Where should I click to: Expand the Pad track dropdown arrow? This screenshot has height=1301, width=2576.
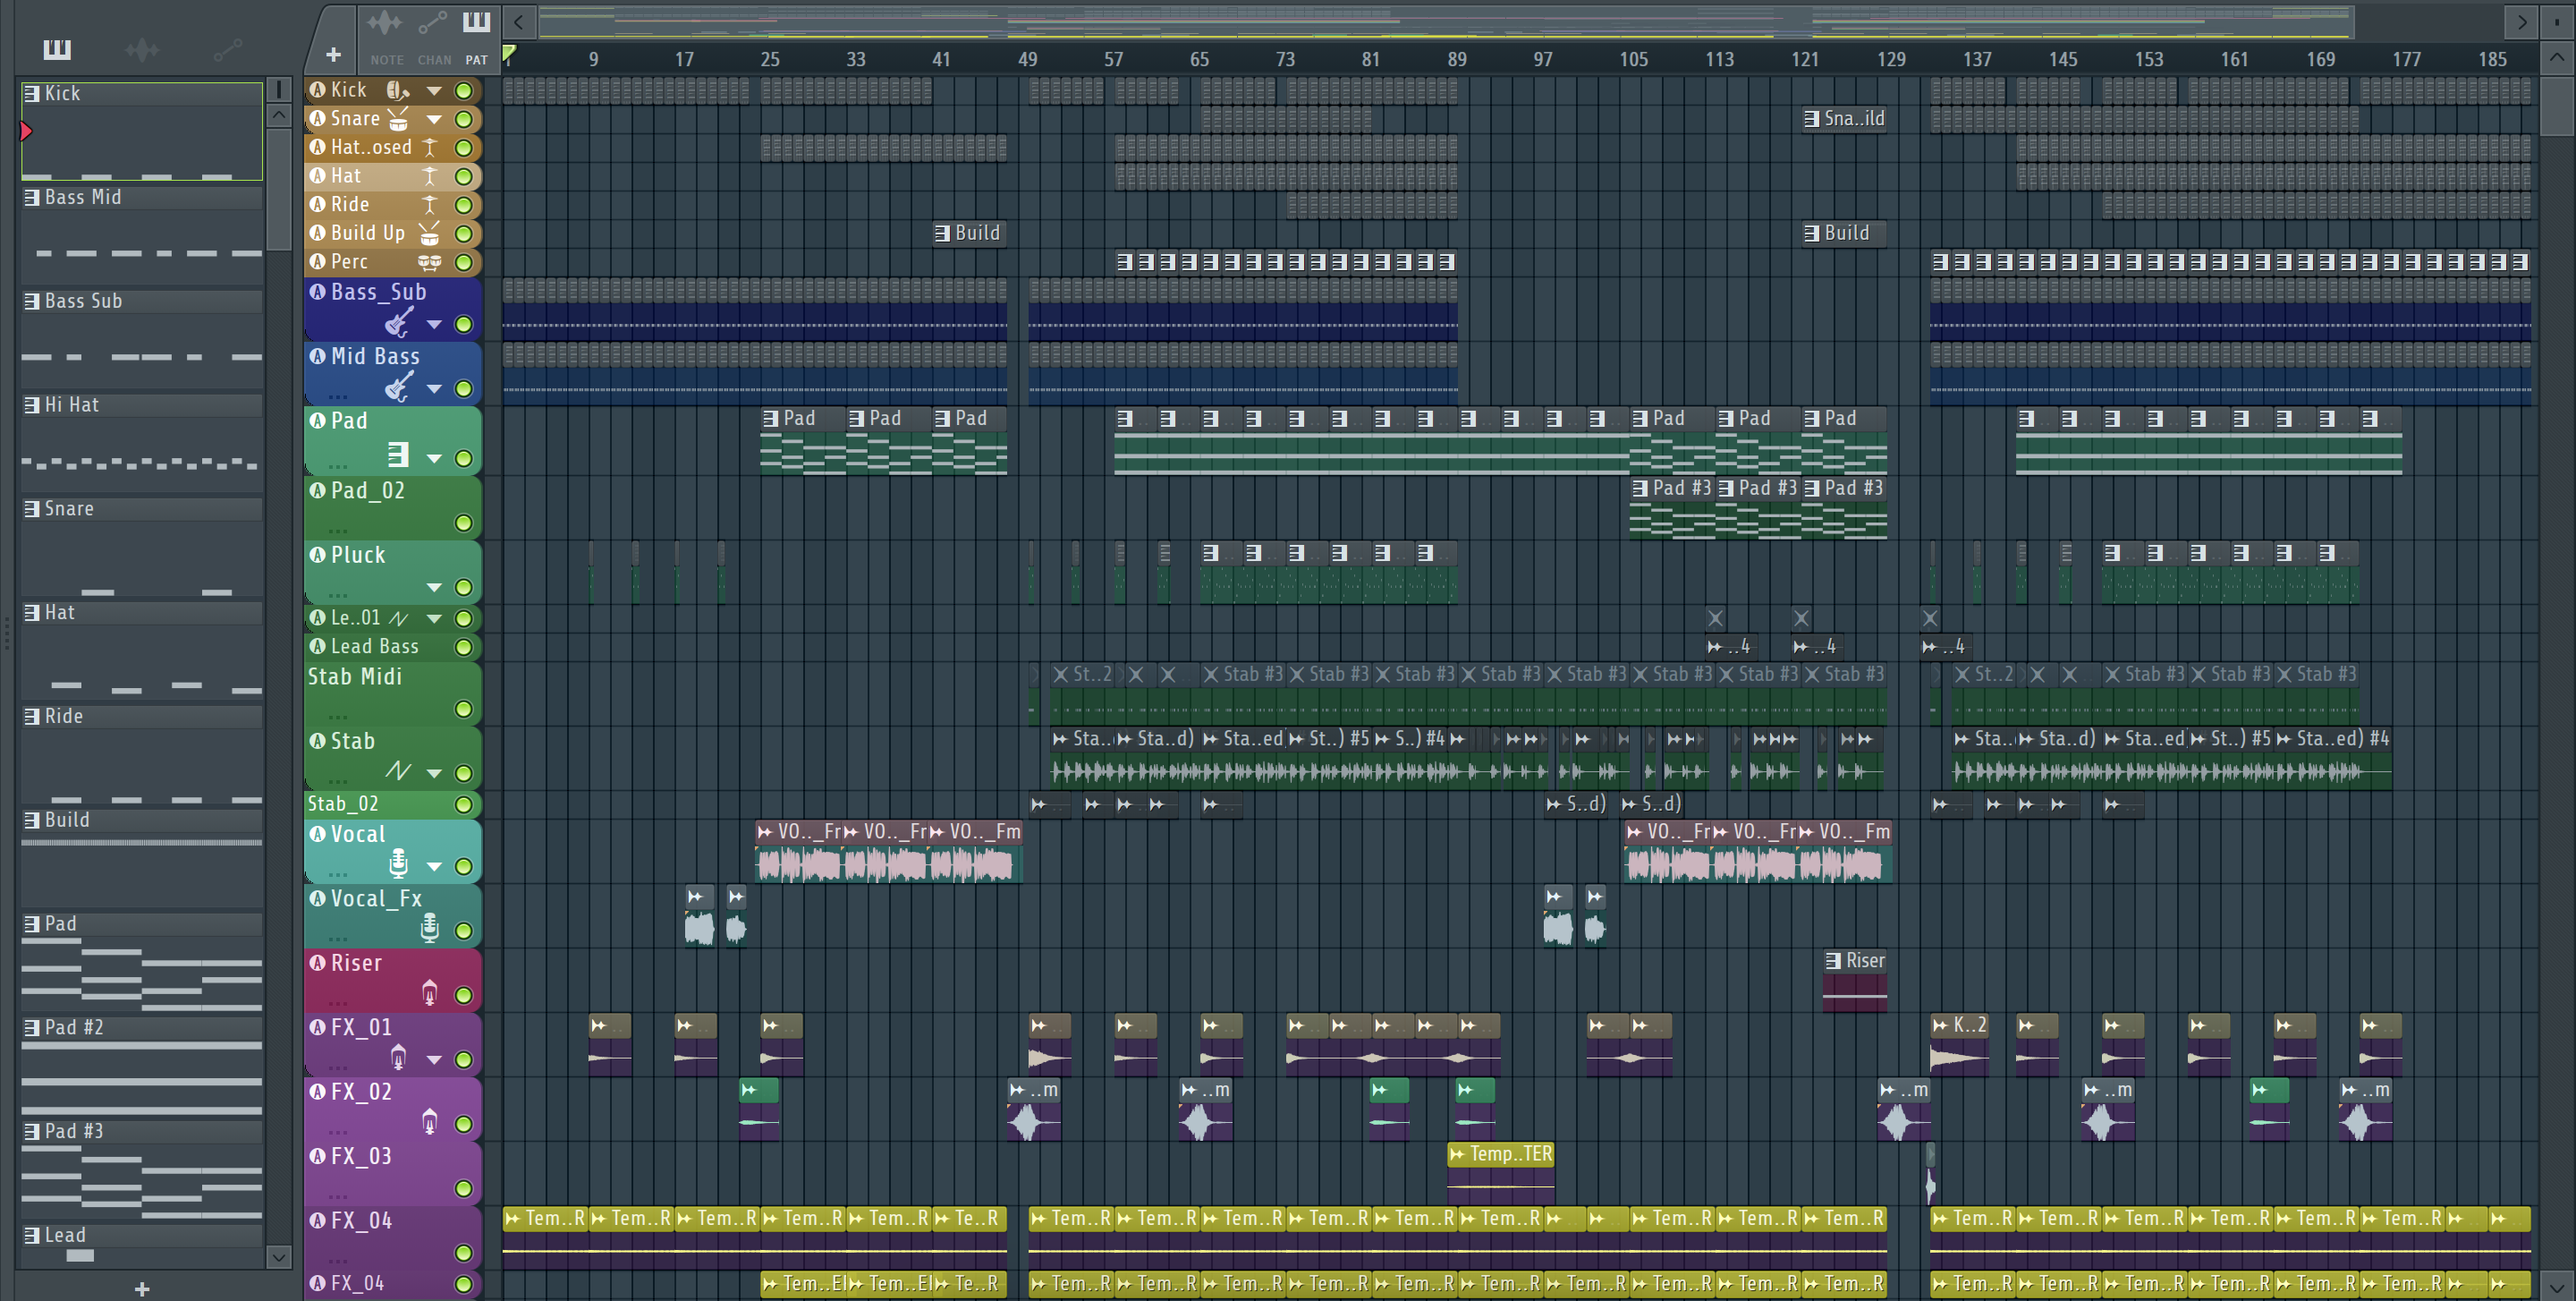click(434, 458)
